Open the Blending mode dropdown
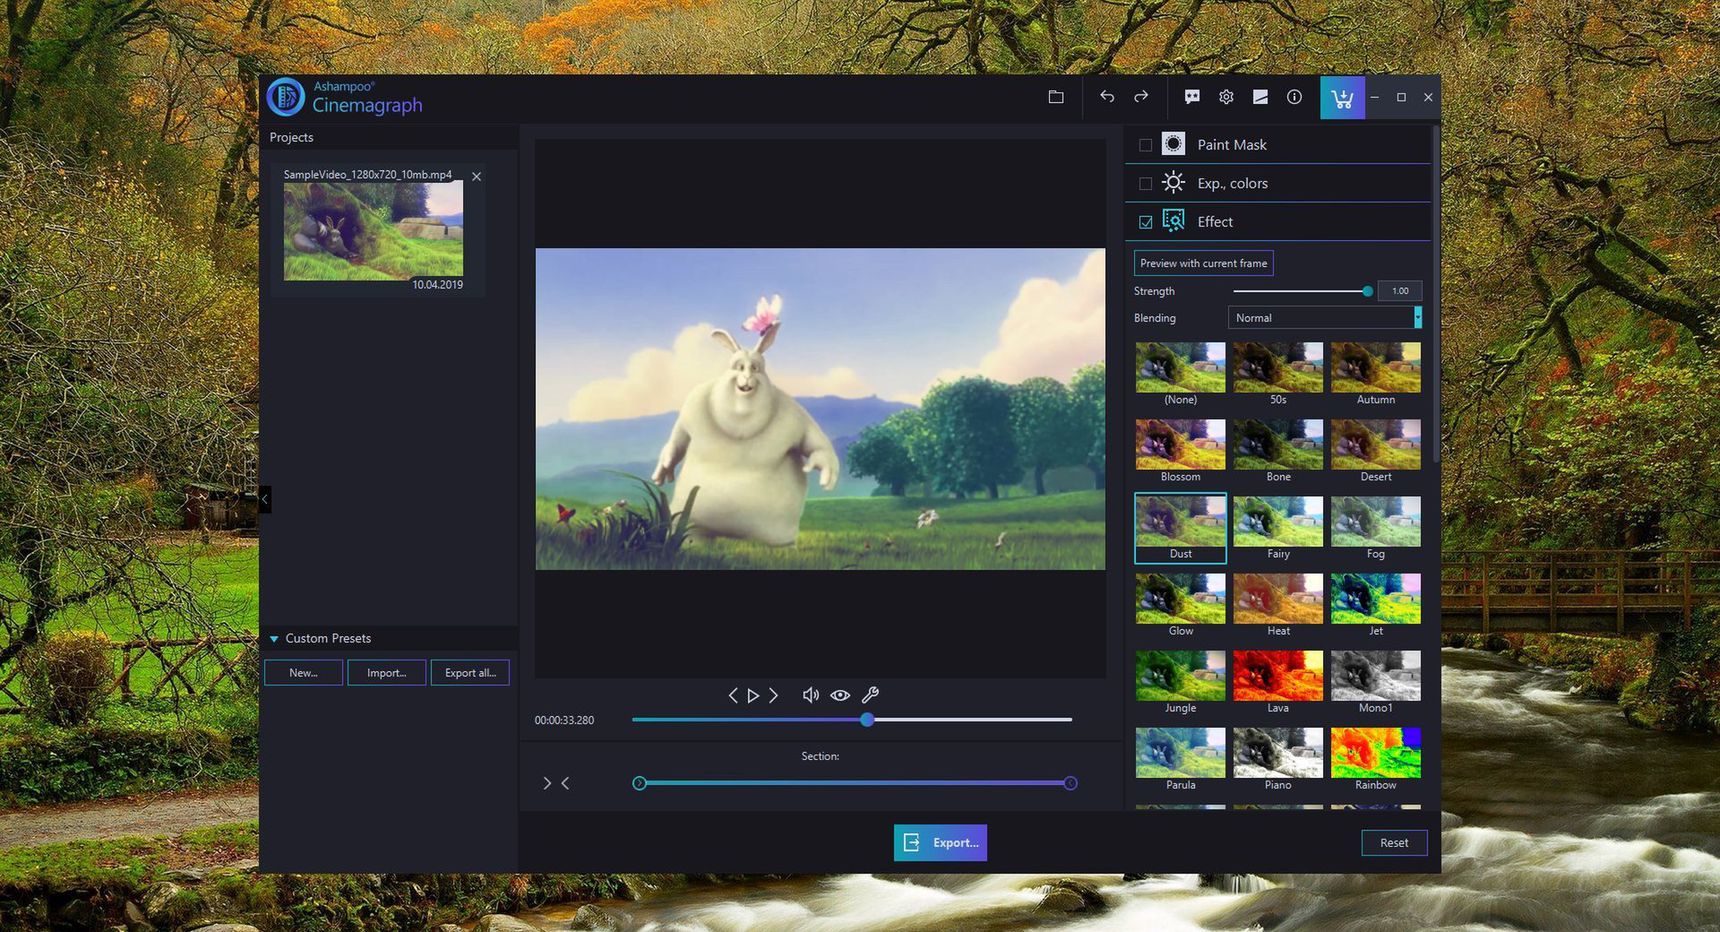 pyautogui.click(x=1324, y=317)
